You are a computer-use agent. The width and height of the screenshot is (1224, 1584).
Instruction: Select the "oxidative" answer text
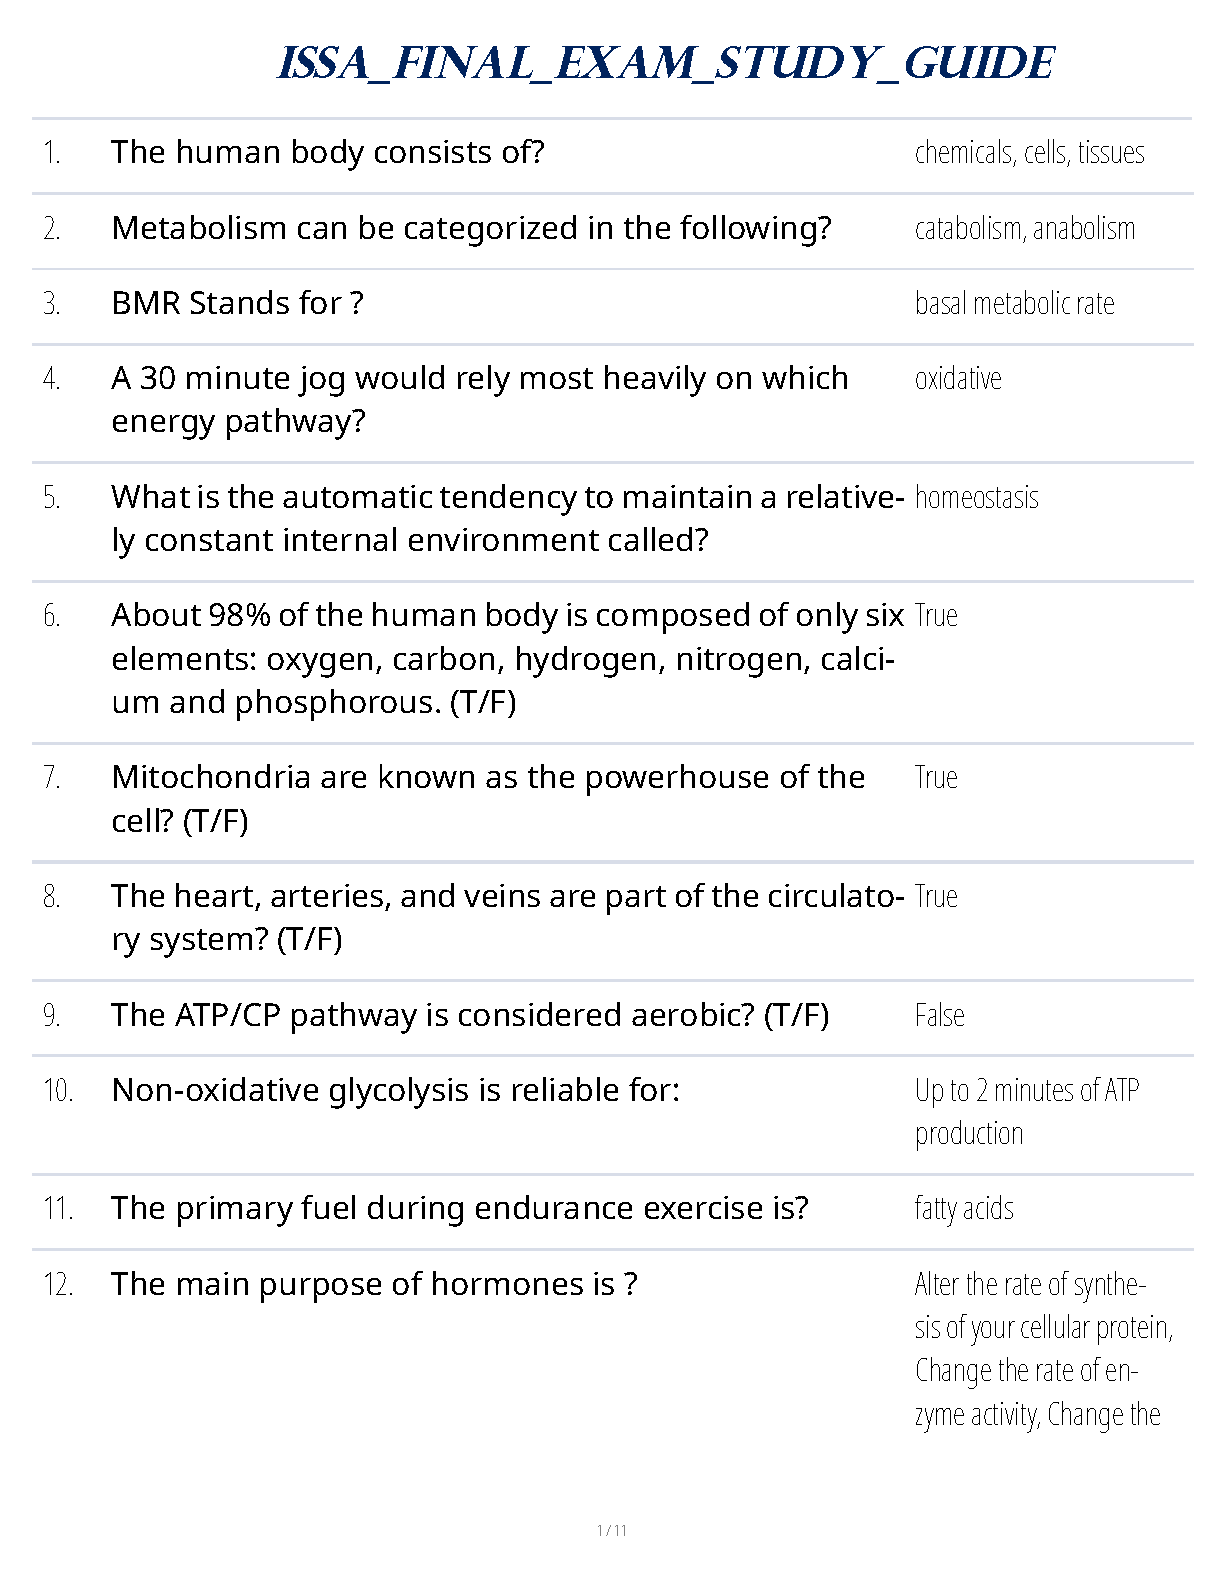coord(957,378)
